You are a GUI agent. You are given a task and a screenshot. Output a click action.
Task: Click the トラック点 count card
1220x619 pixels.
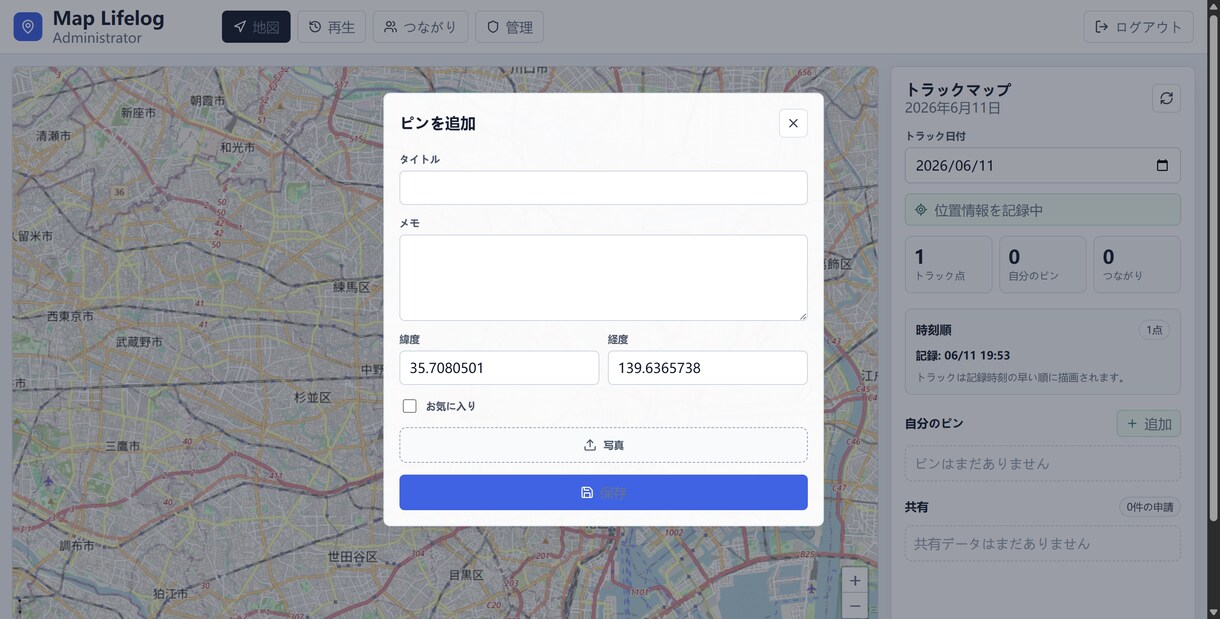pyautogui.click(x=948, y=265)
